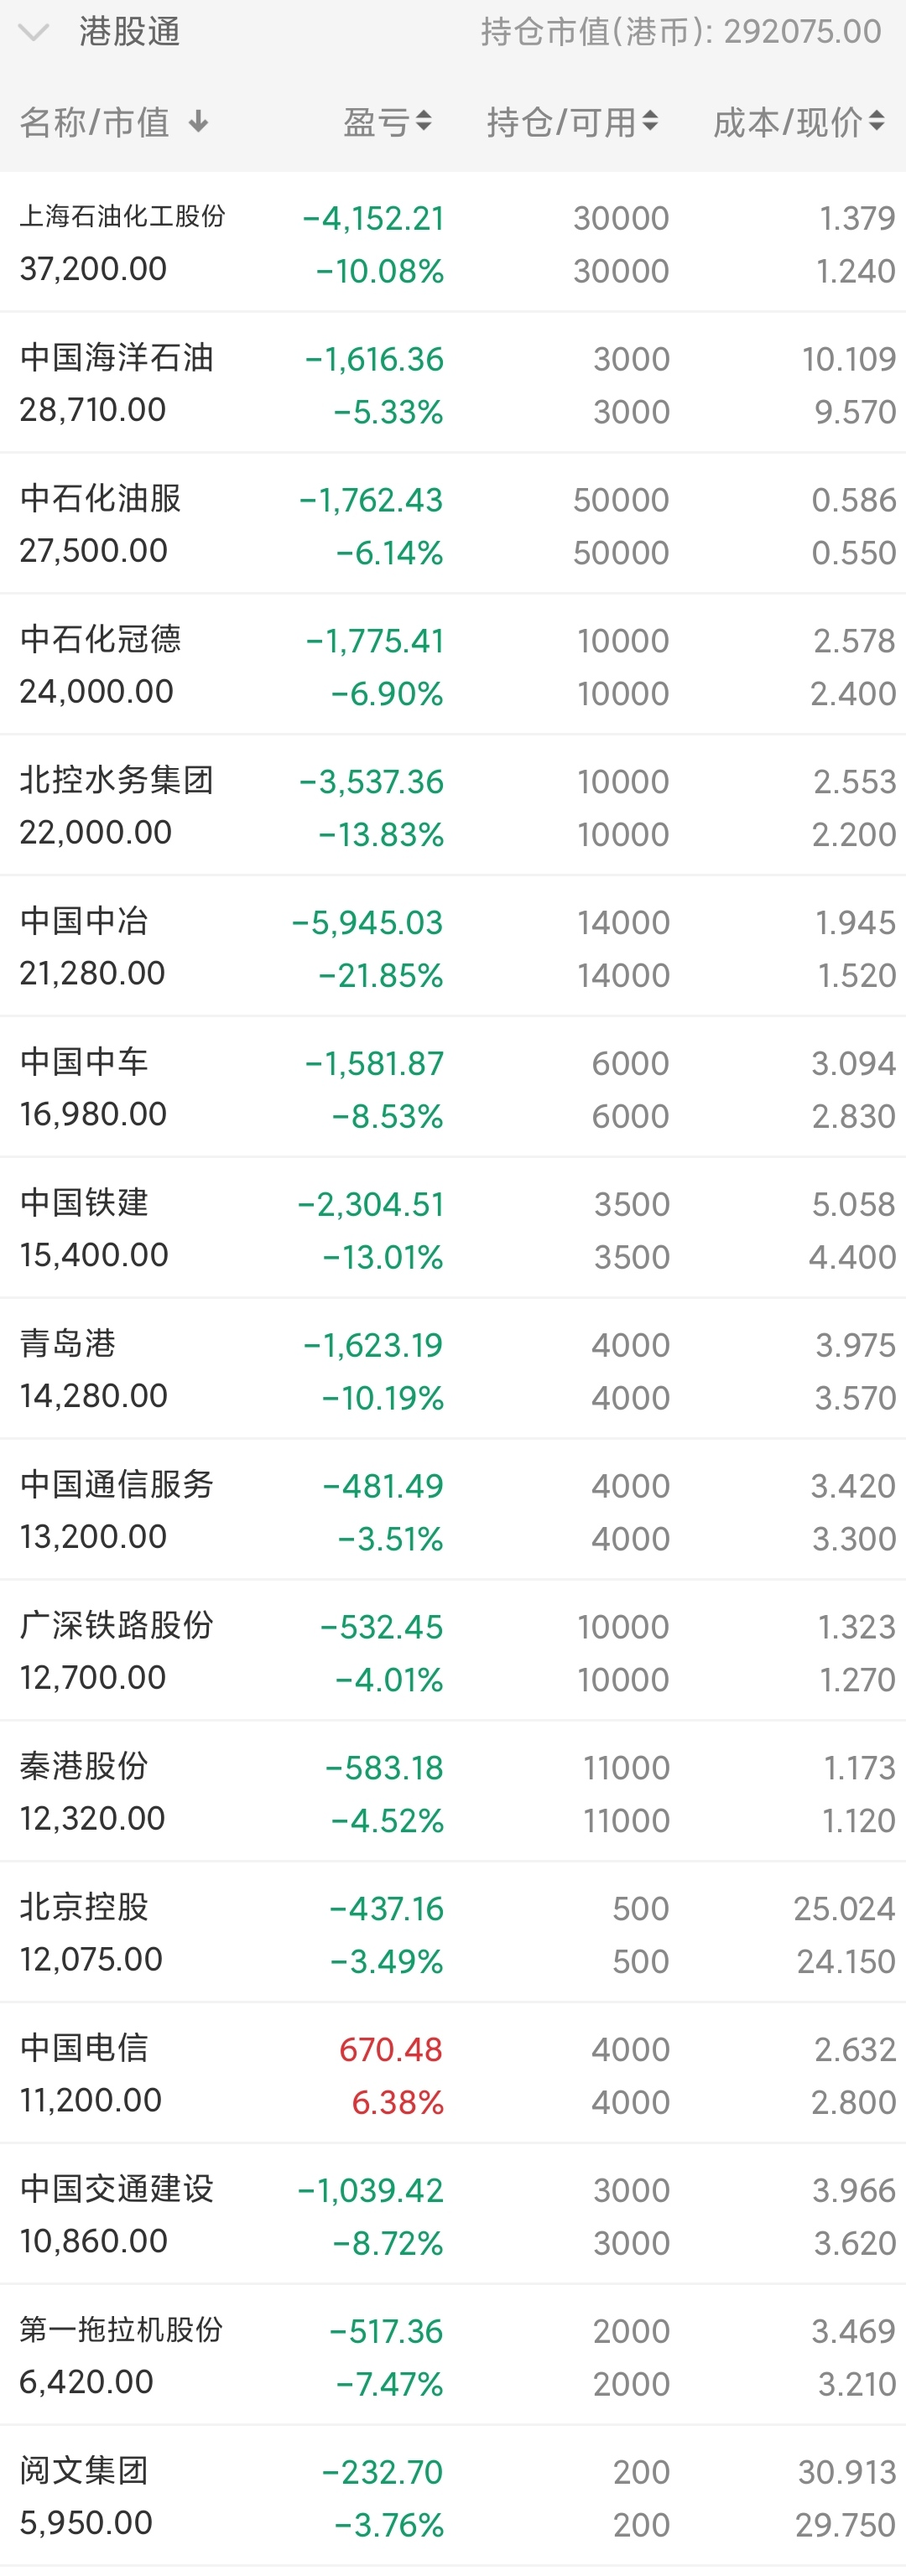Tap 中国中冶 loss of -5,945.03
Screen dimensions: 906x2576
pos(367,922)
